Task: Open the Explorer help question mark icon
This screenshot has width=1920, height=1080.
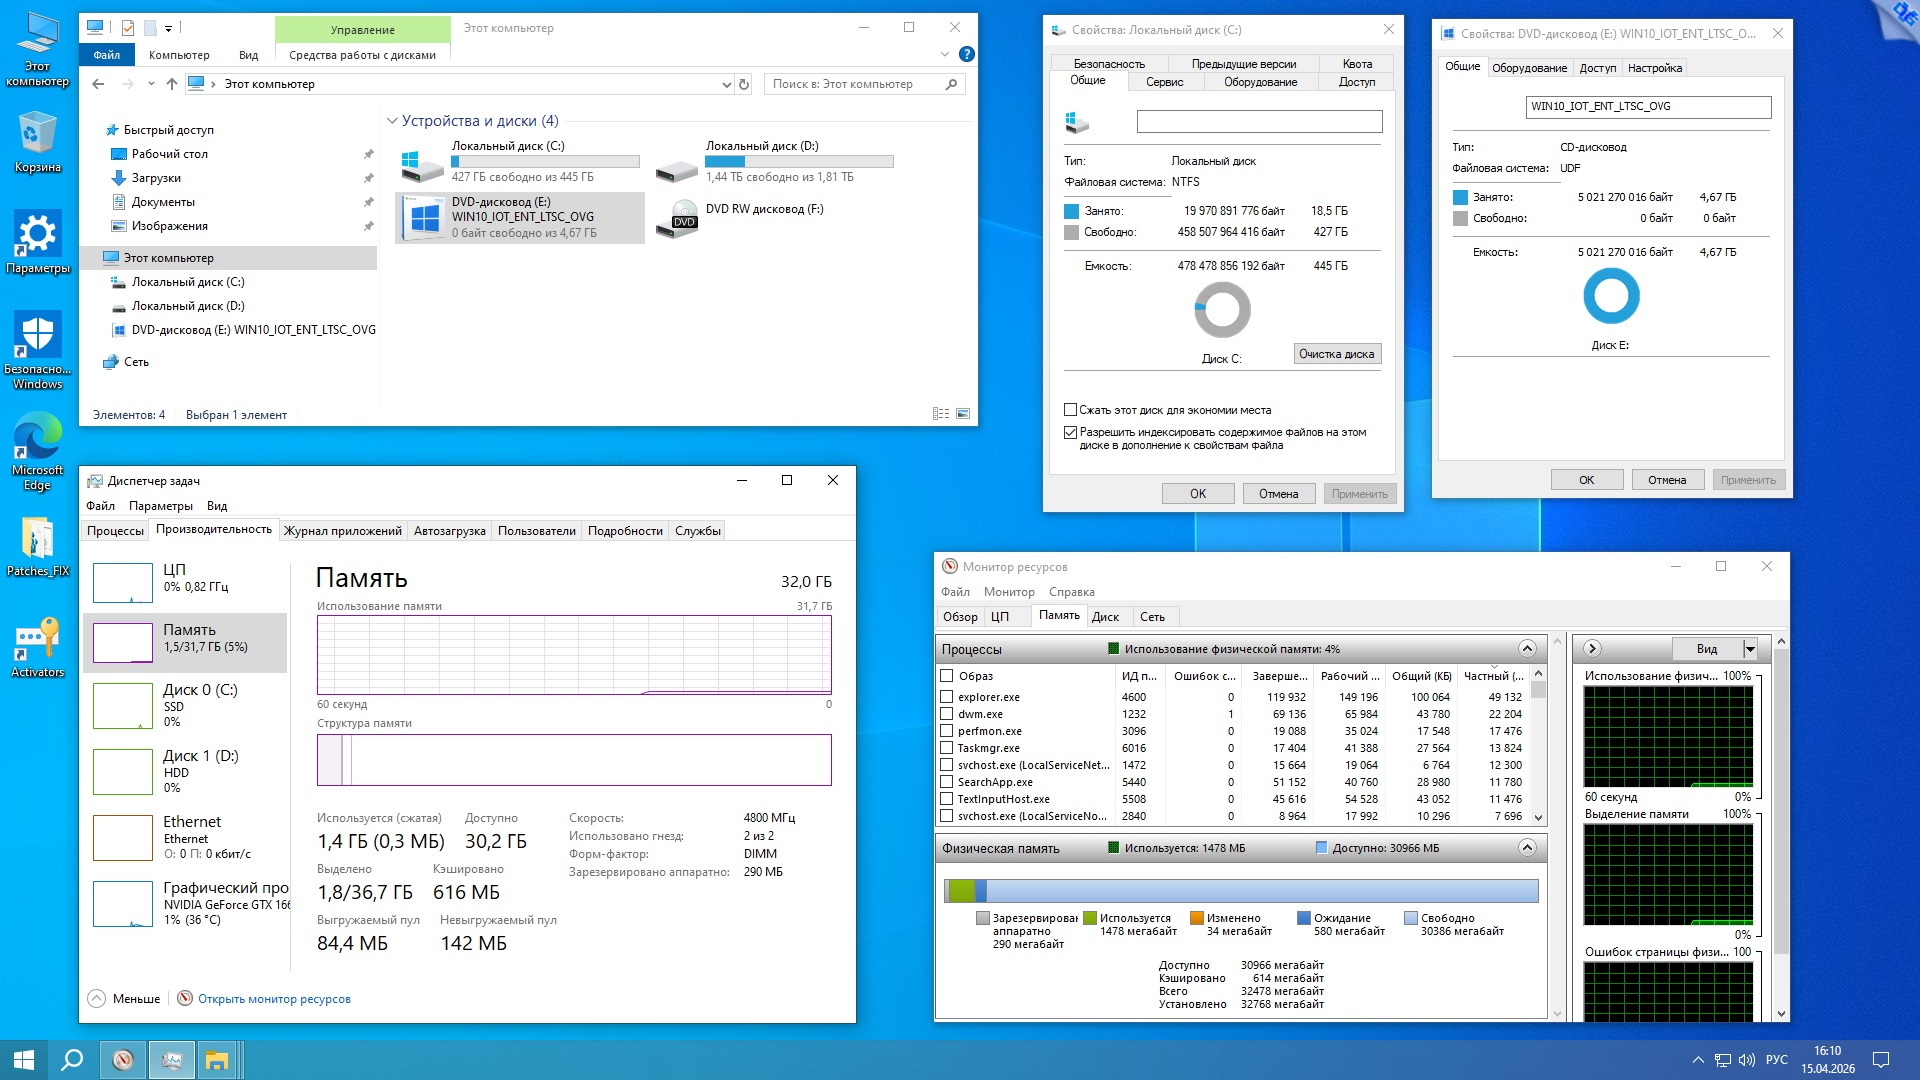Action: [x=966, y=54]
